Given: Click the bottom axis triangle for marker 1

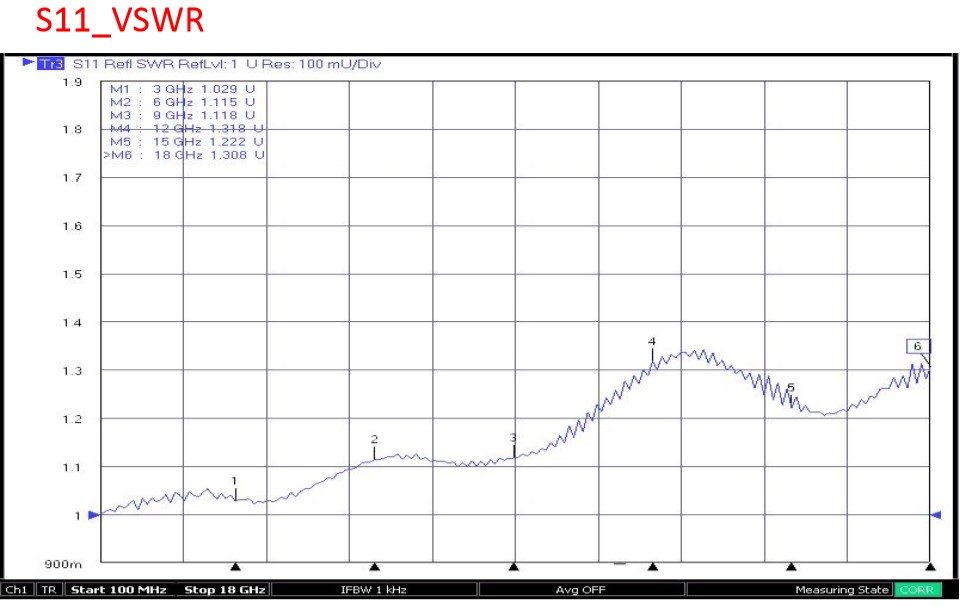Looking at the screenshot, I should pyautogui.click(x=236, y=567).
